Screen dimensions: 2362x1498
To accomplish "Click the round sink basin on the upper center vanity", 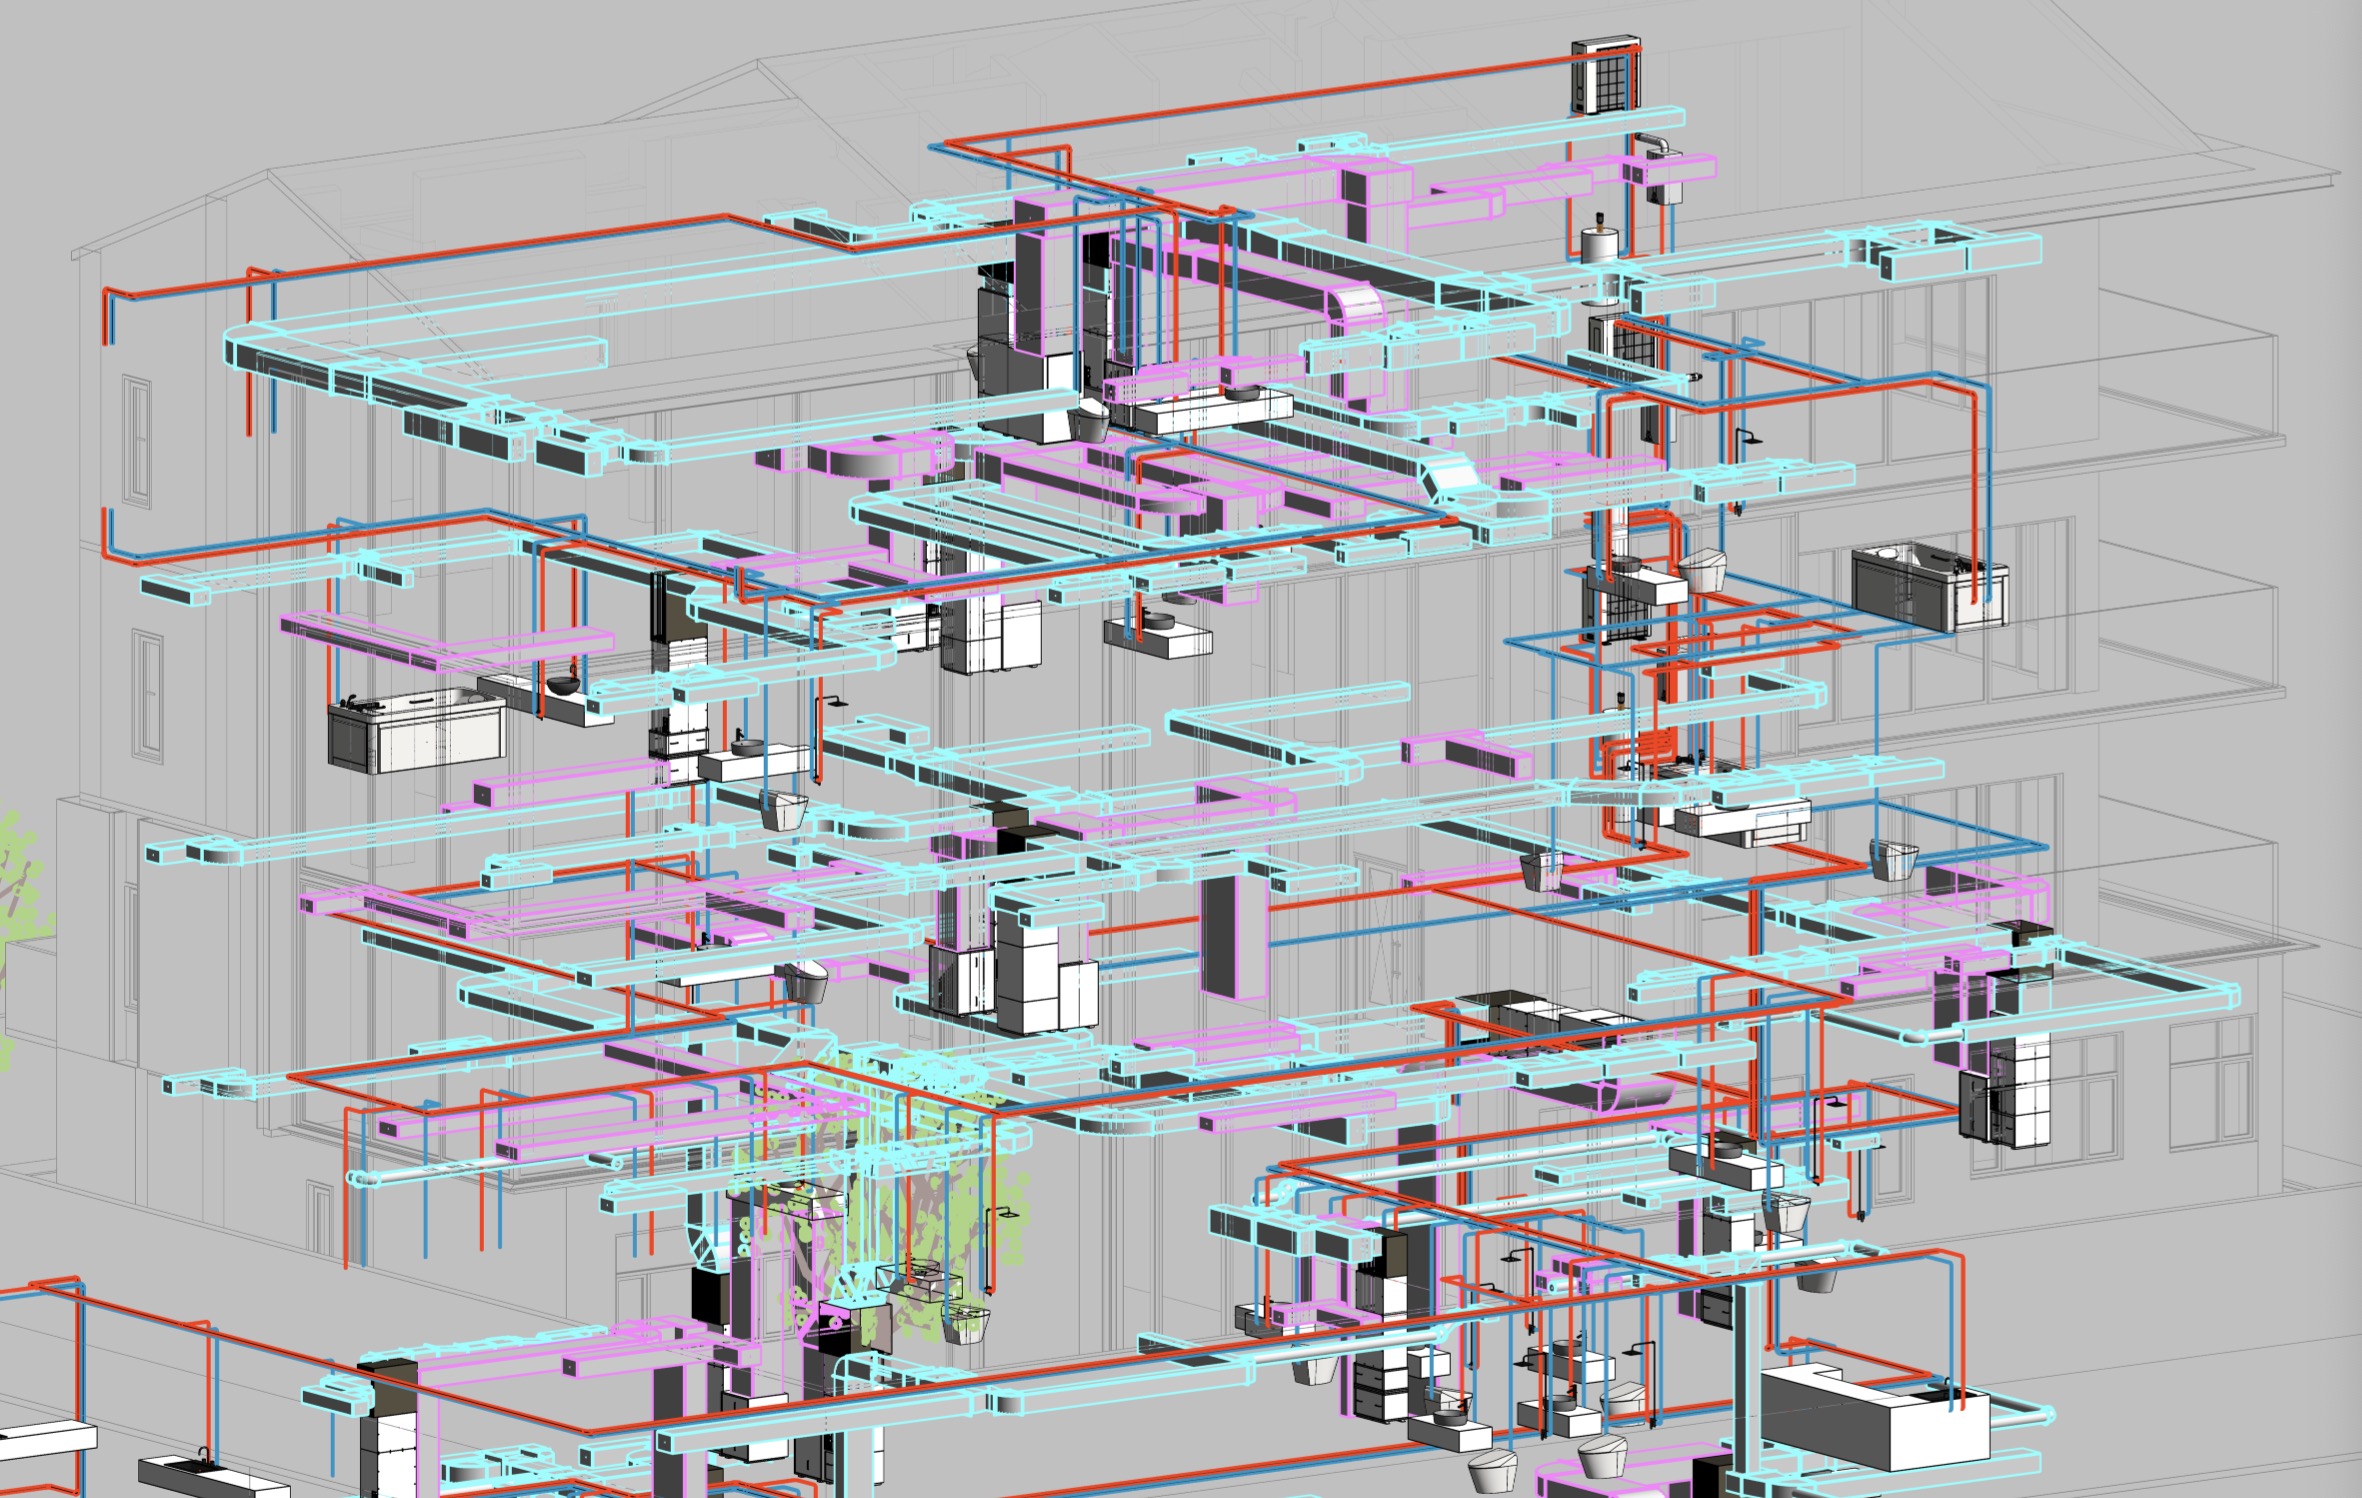I will [1244, 393].
